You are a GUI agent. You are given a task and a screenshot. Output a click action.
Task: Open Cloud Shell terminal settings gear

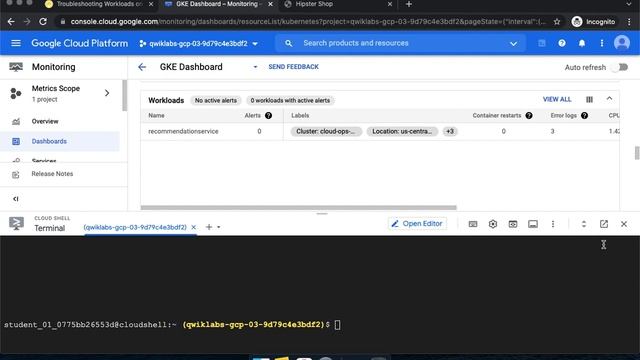click(493, 224)
